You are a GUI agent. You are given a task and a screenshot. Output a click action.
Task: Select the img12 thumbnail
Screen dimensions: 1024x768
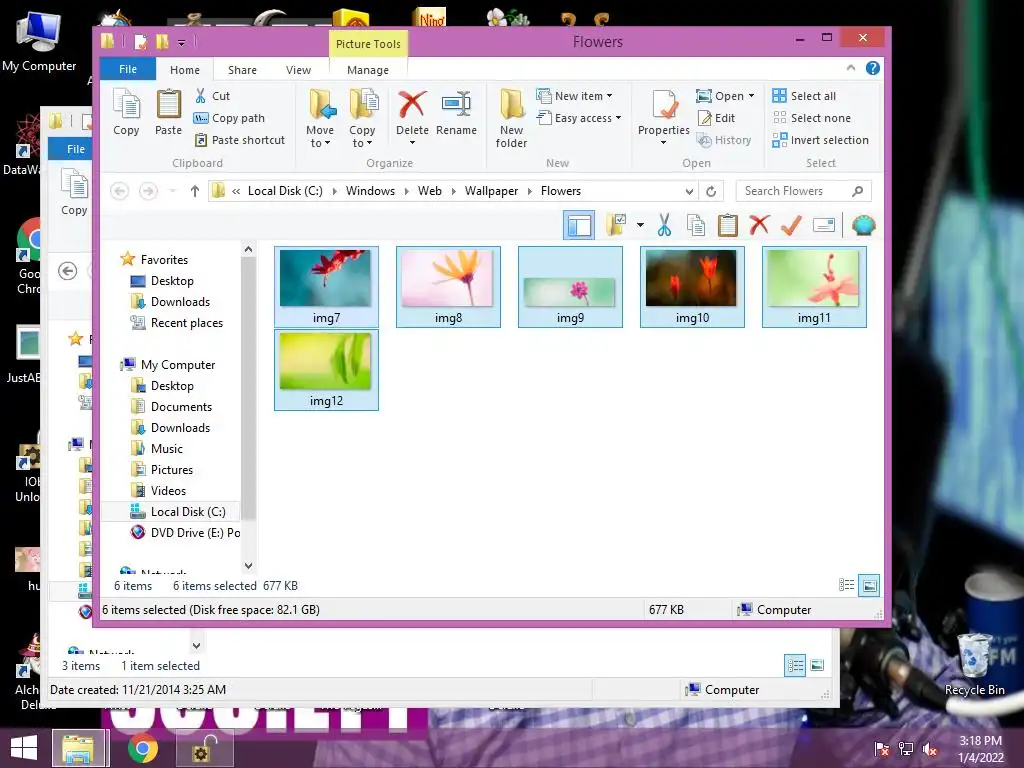[x=326, y=370]
